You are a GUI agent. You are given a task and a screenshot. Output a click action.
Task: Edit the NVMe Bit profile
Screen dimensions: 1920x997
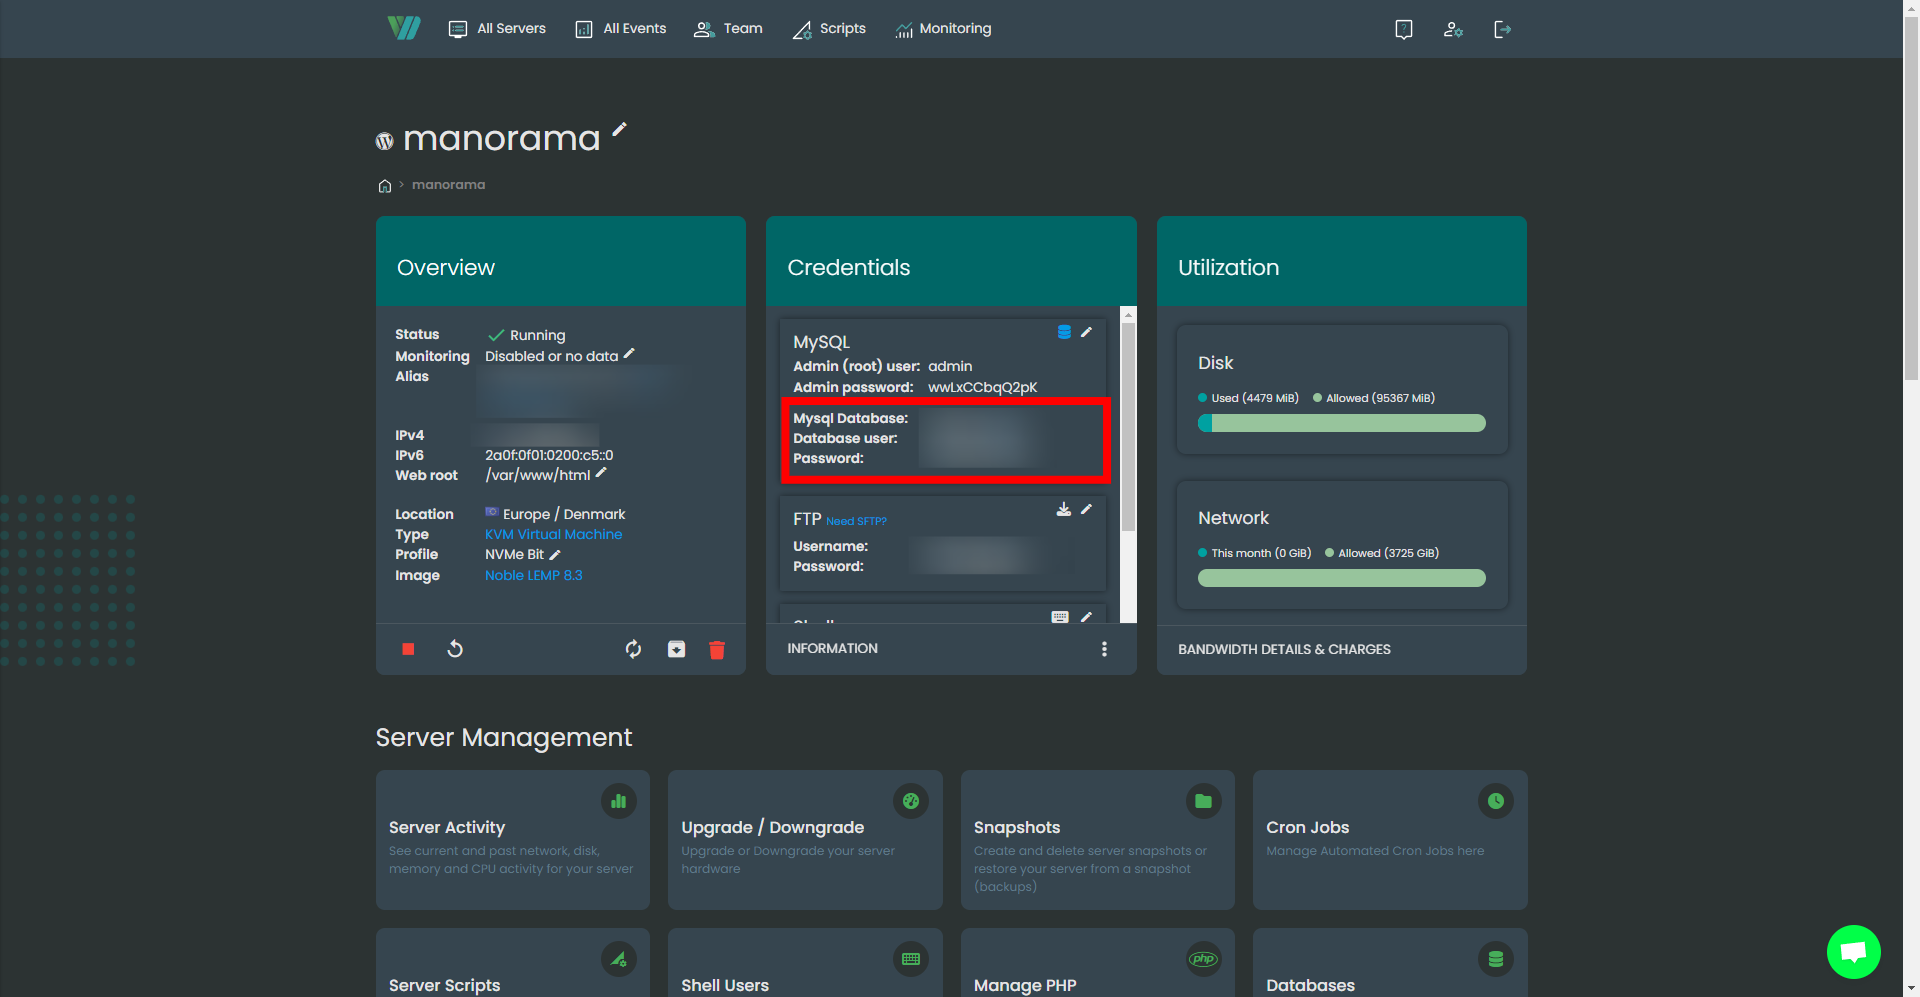[555, 555]
